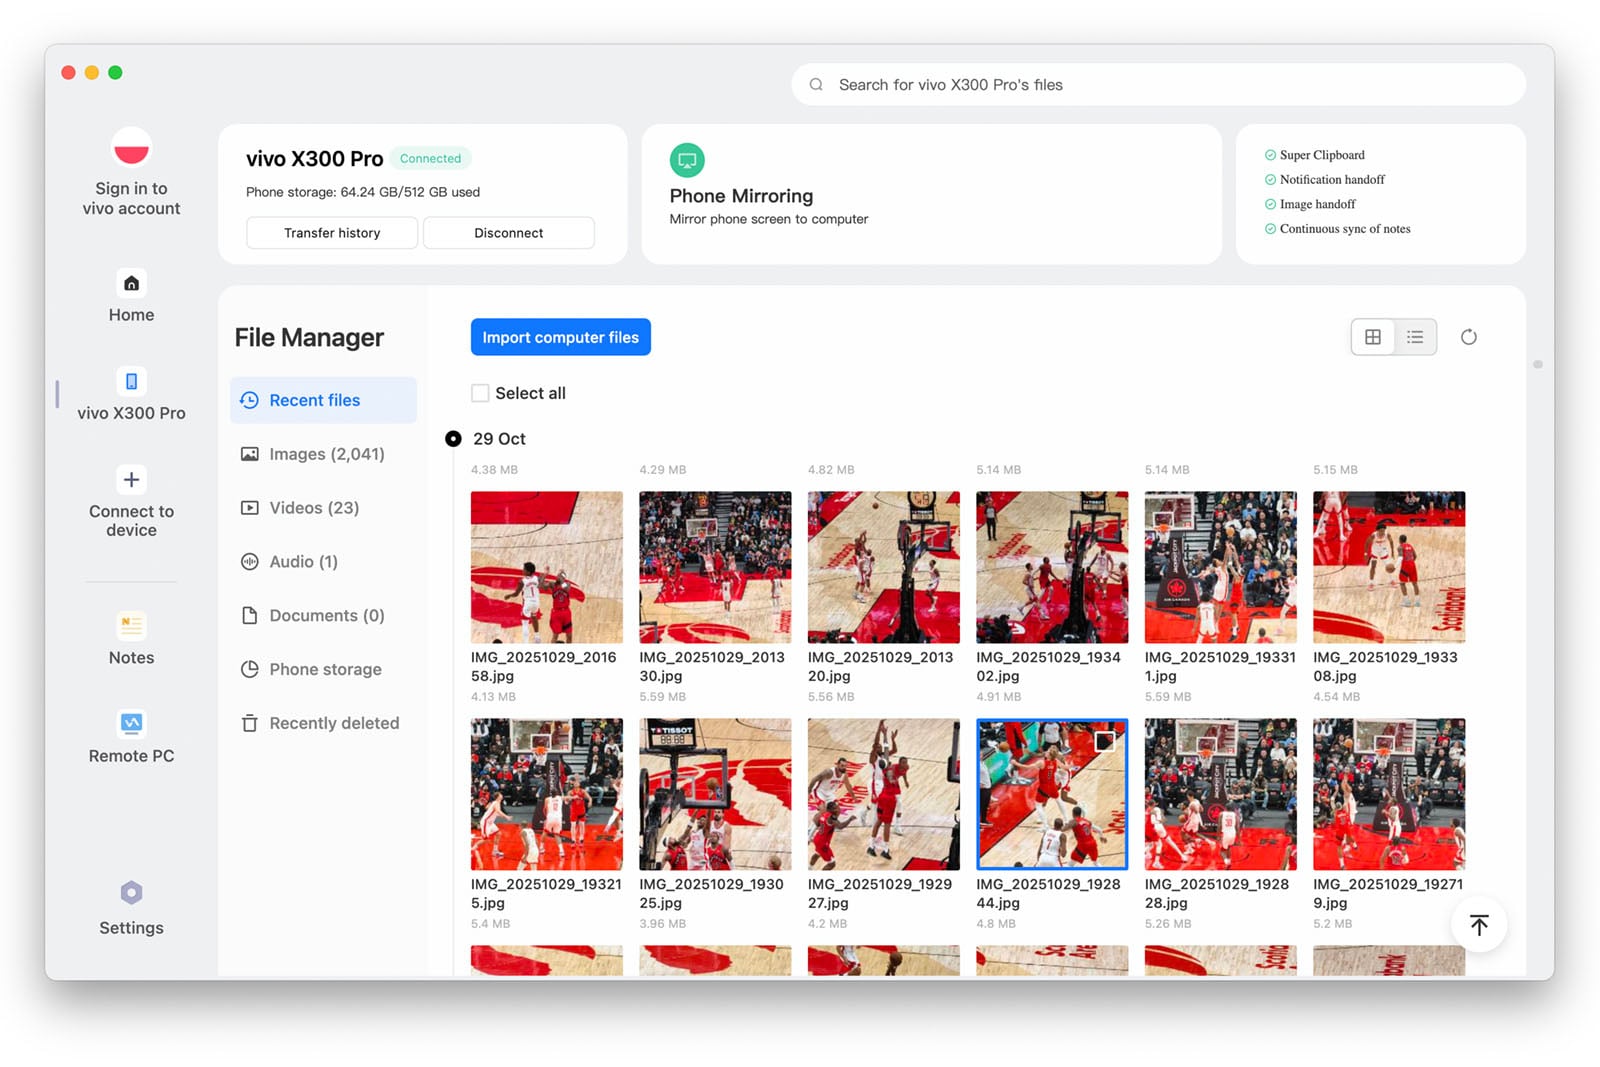Screen dimensions: 1600x1067
Task: Switch to list view
Action: 1415,337
